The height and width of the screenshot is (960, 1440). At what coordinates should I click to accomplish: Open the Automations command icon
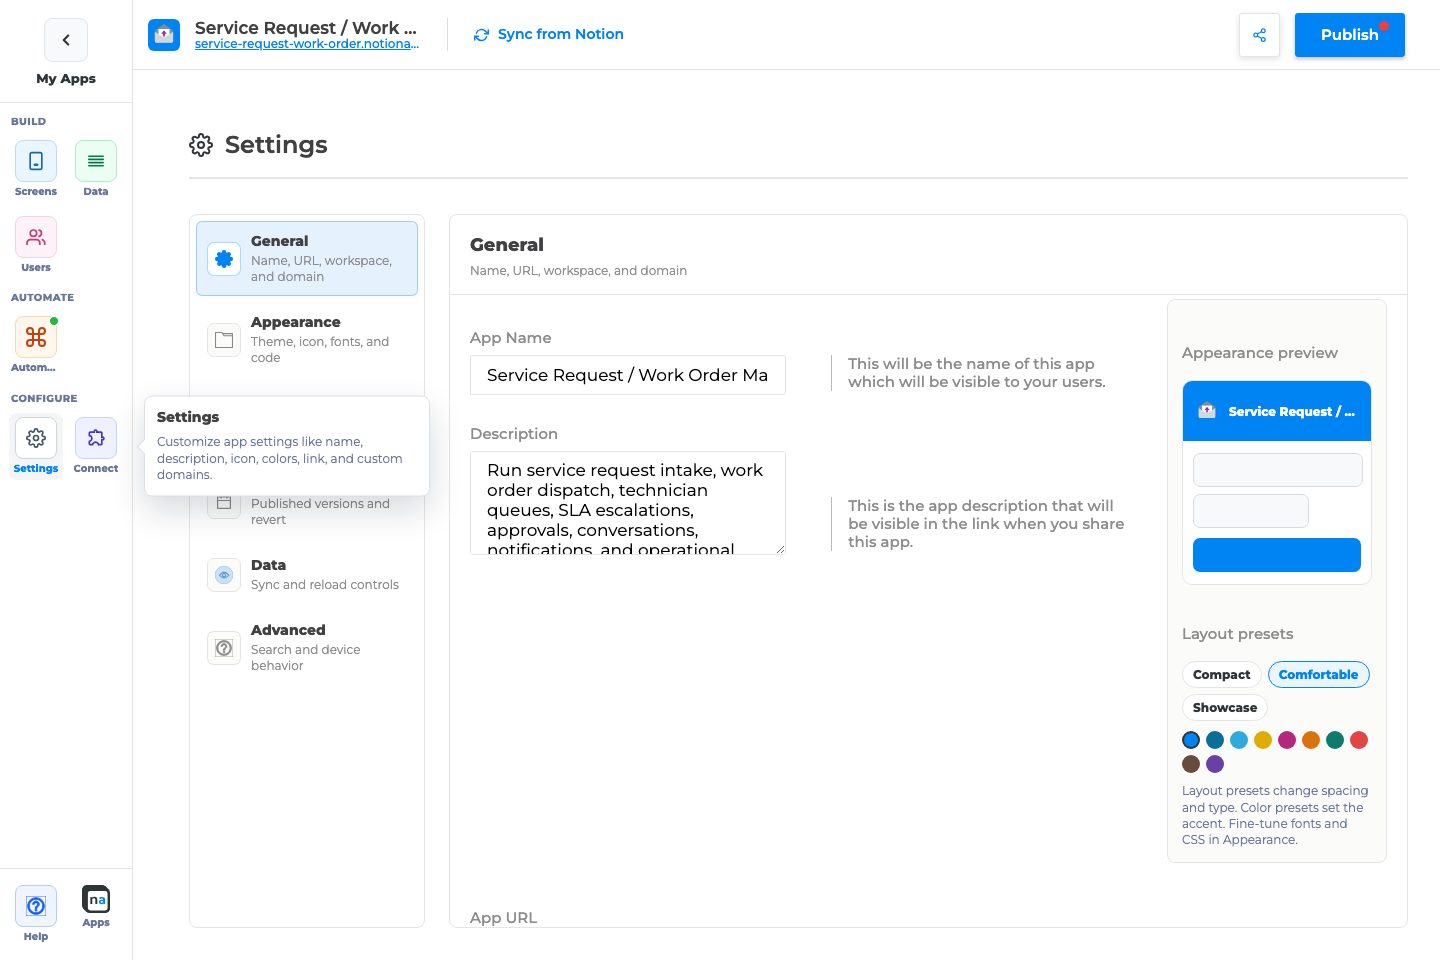point(36,337)
